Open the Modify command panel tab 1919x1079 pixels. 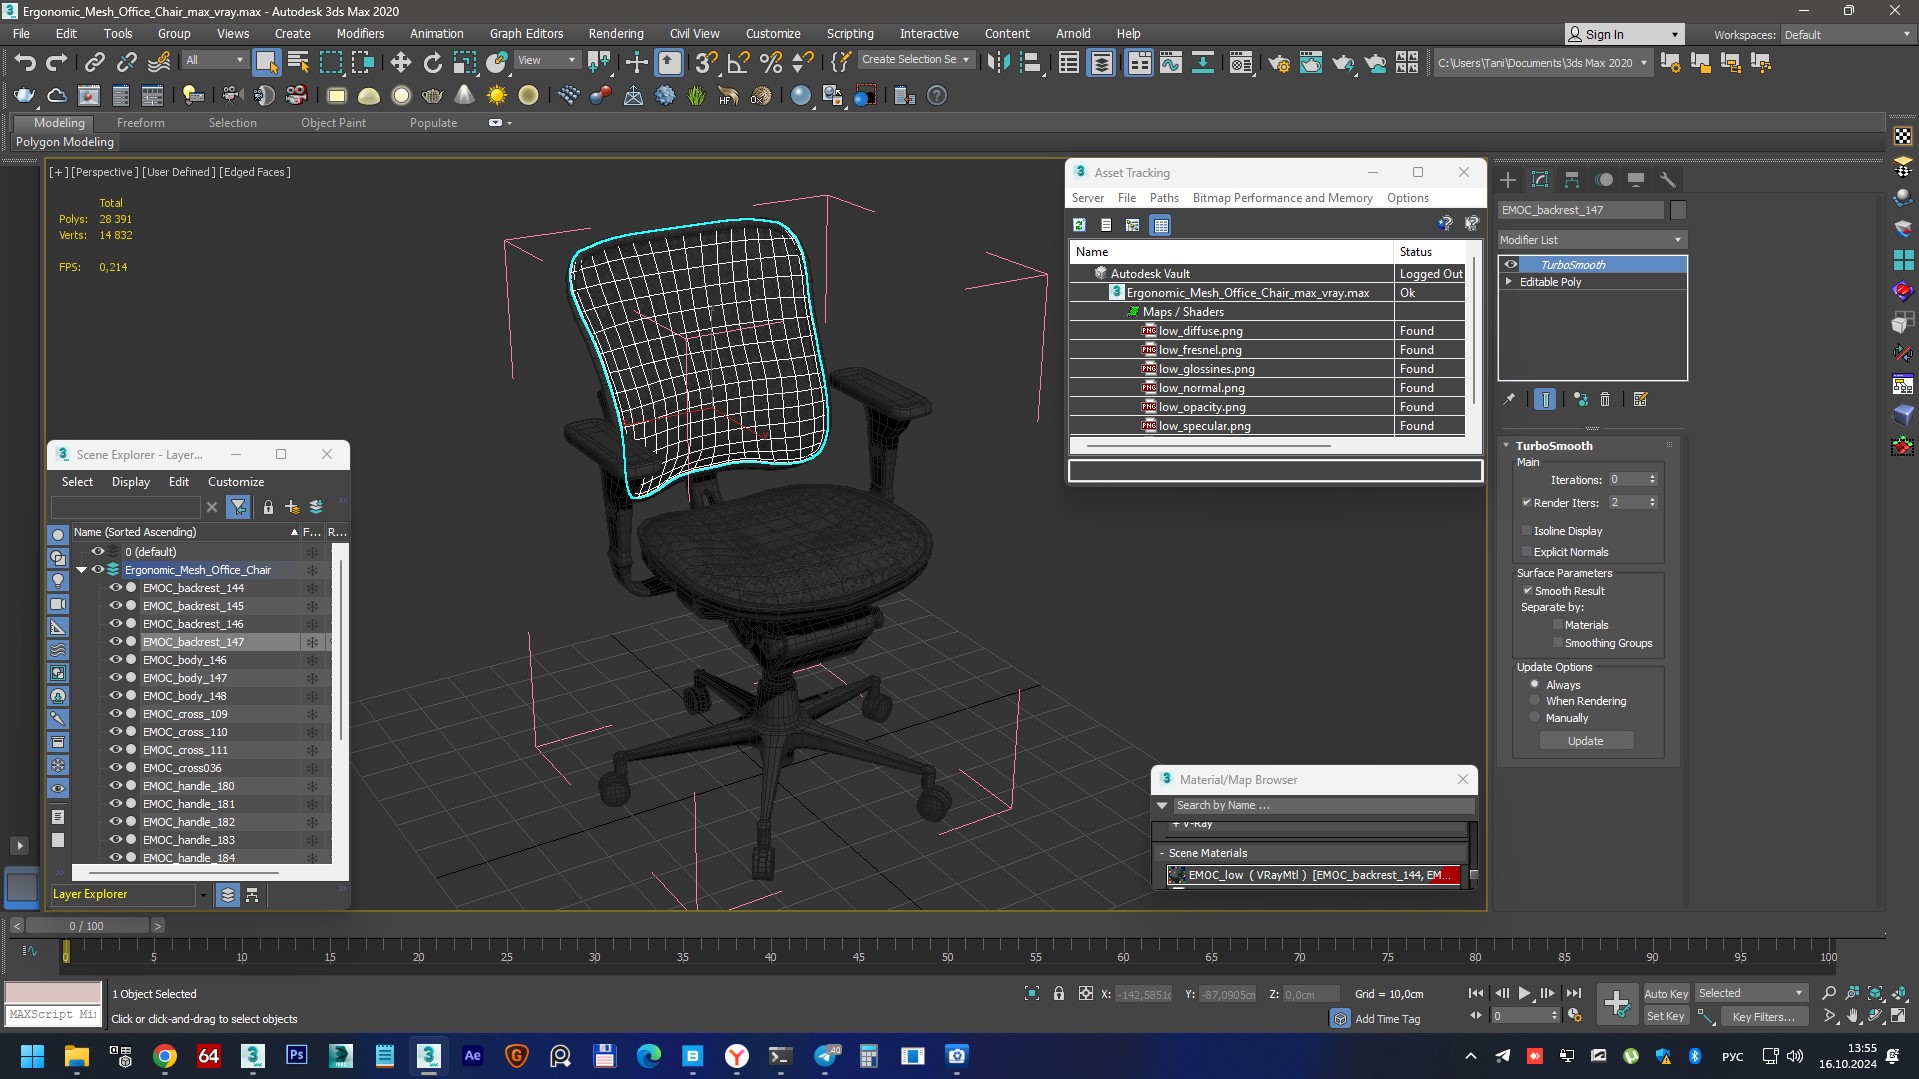click(1540, 180)
